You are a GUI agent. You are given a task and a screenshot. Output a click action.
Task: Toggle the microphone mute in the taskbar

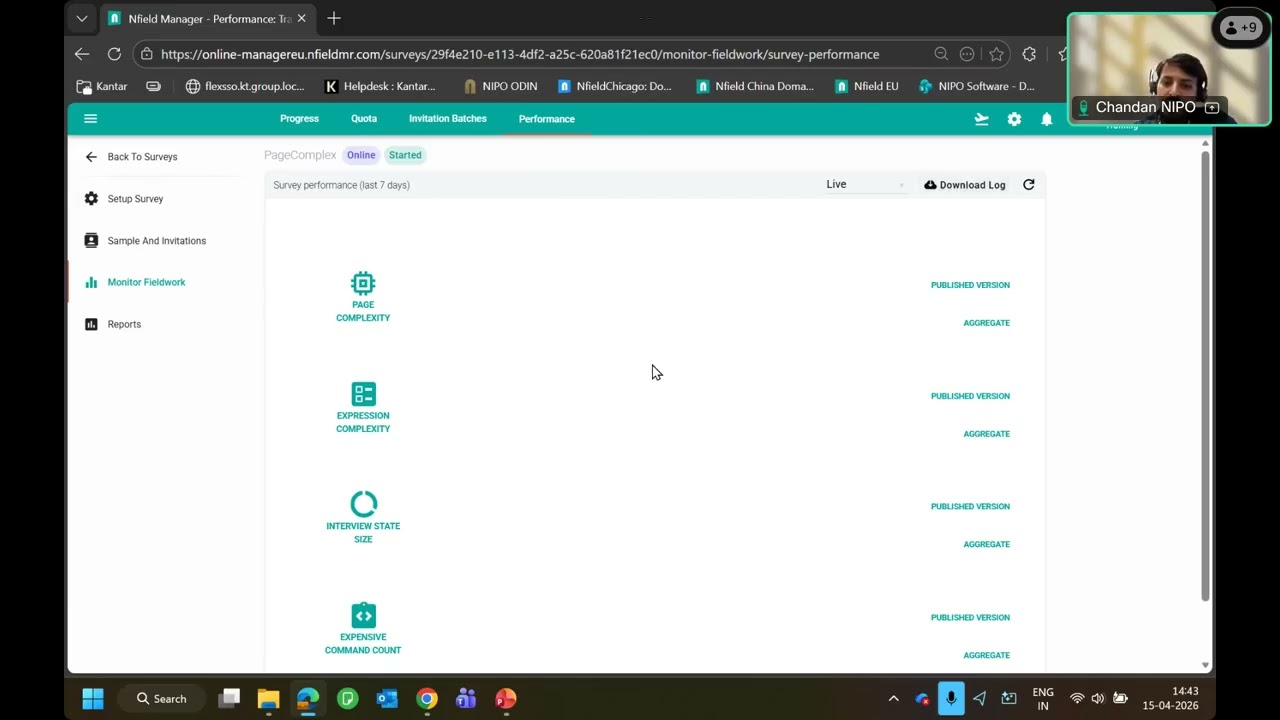[x=950, y=698]
